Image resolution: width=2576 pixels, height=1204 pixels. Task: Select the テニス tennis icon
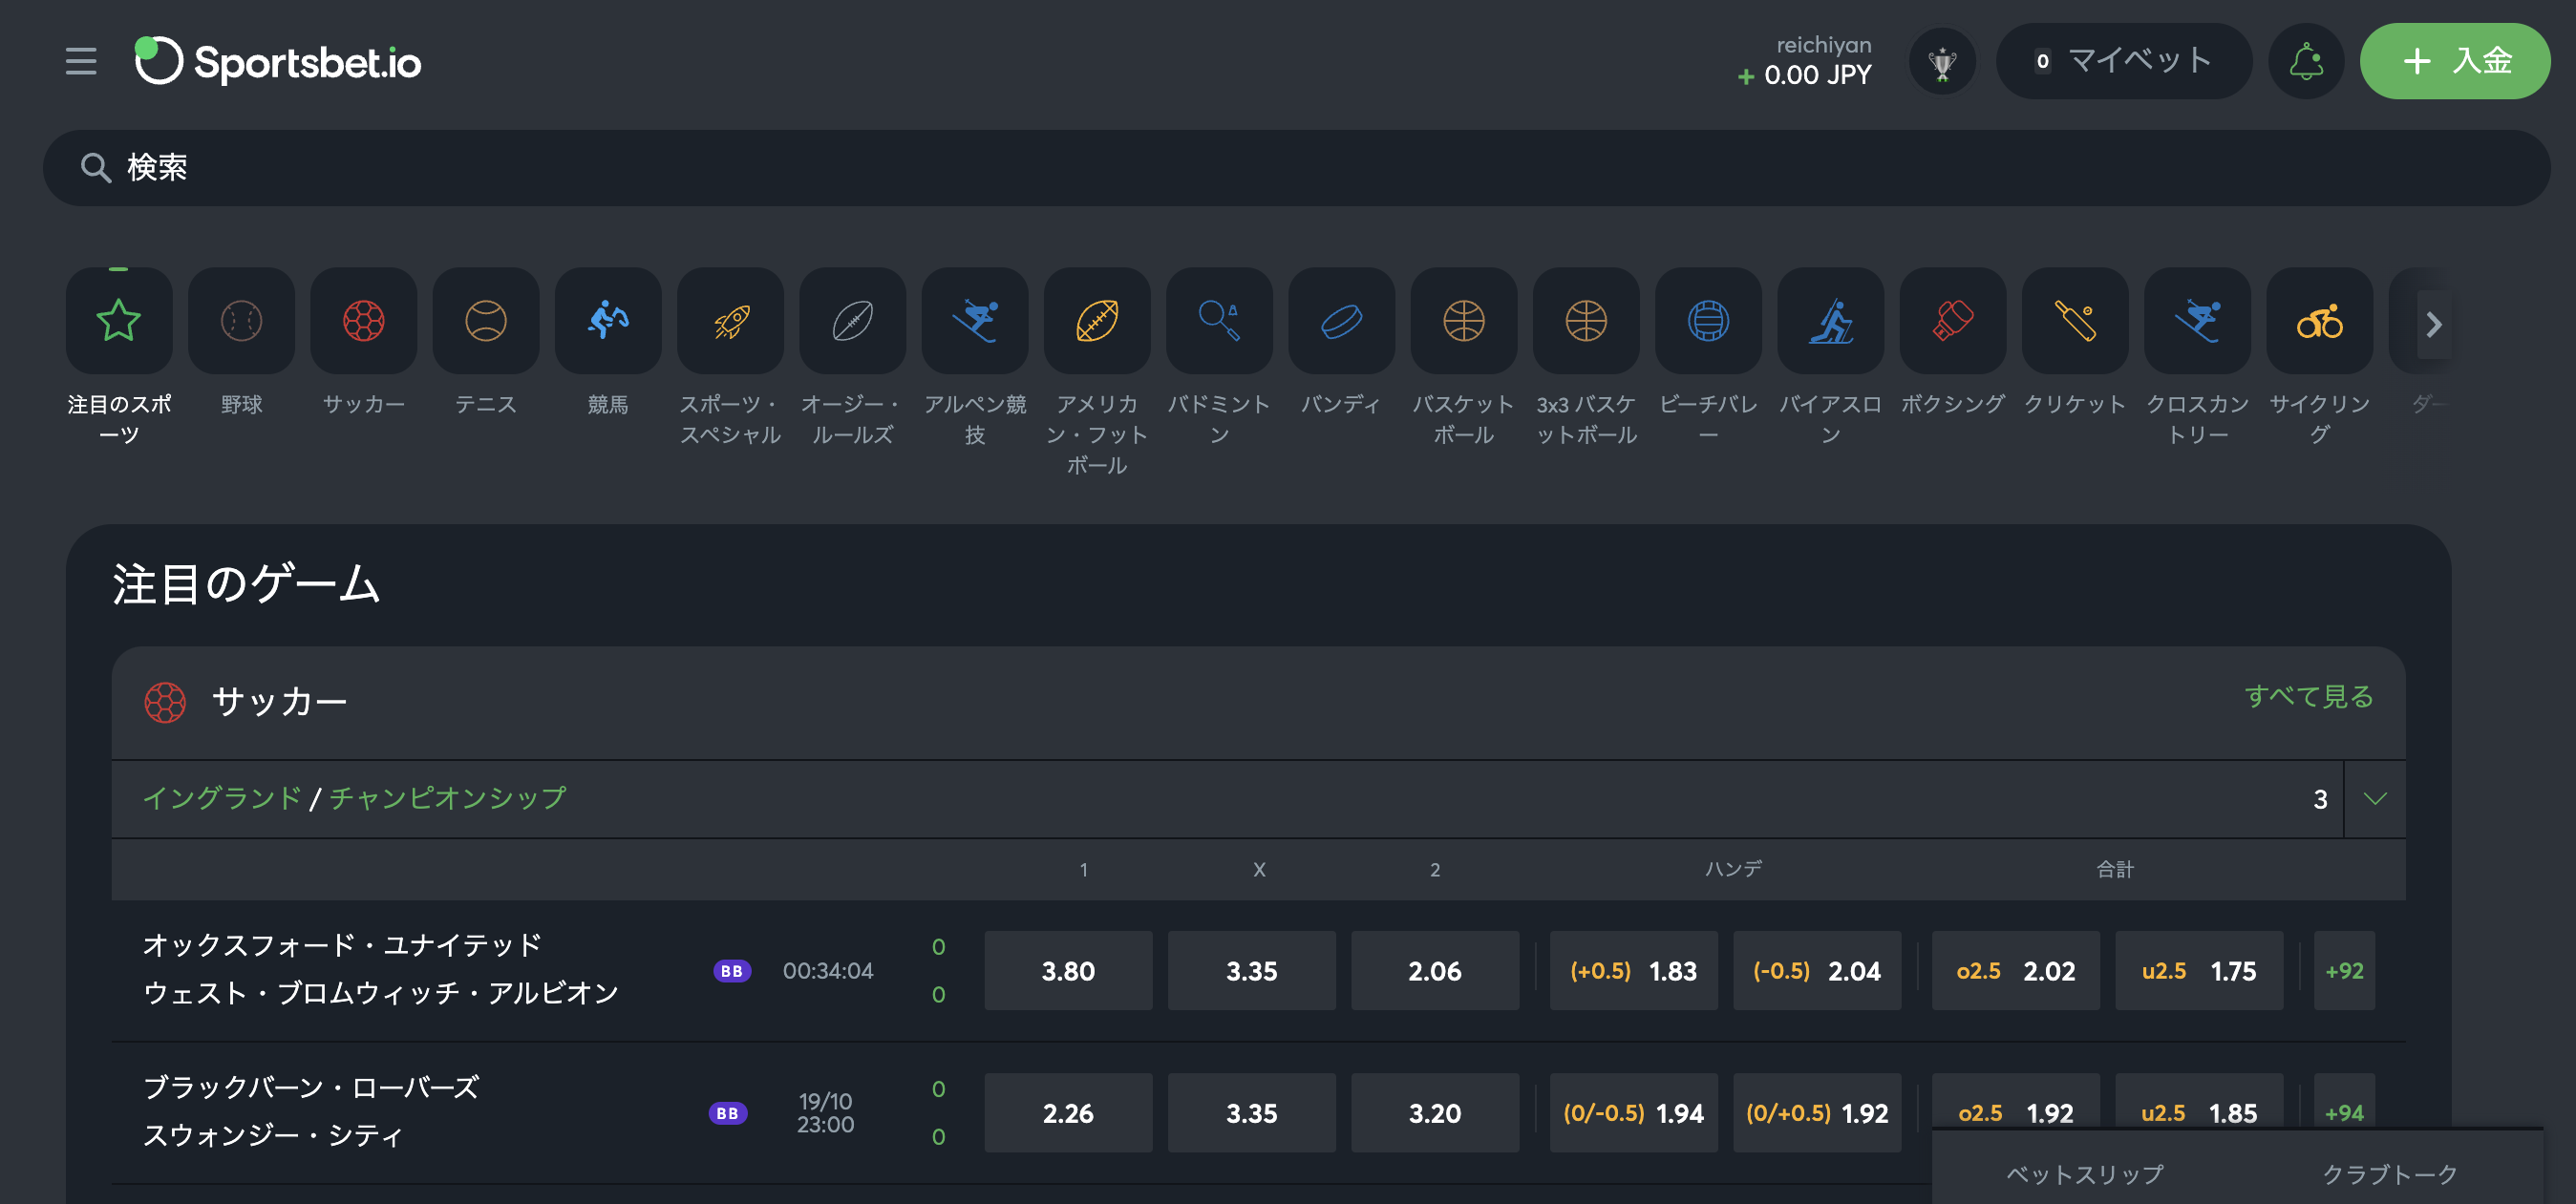486,321
